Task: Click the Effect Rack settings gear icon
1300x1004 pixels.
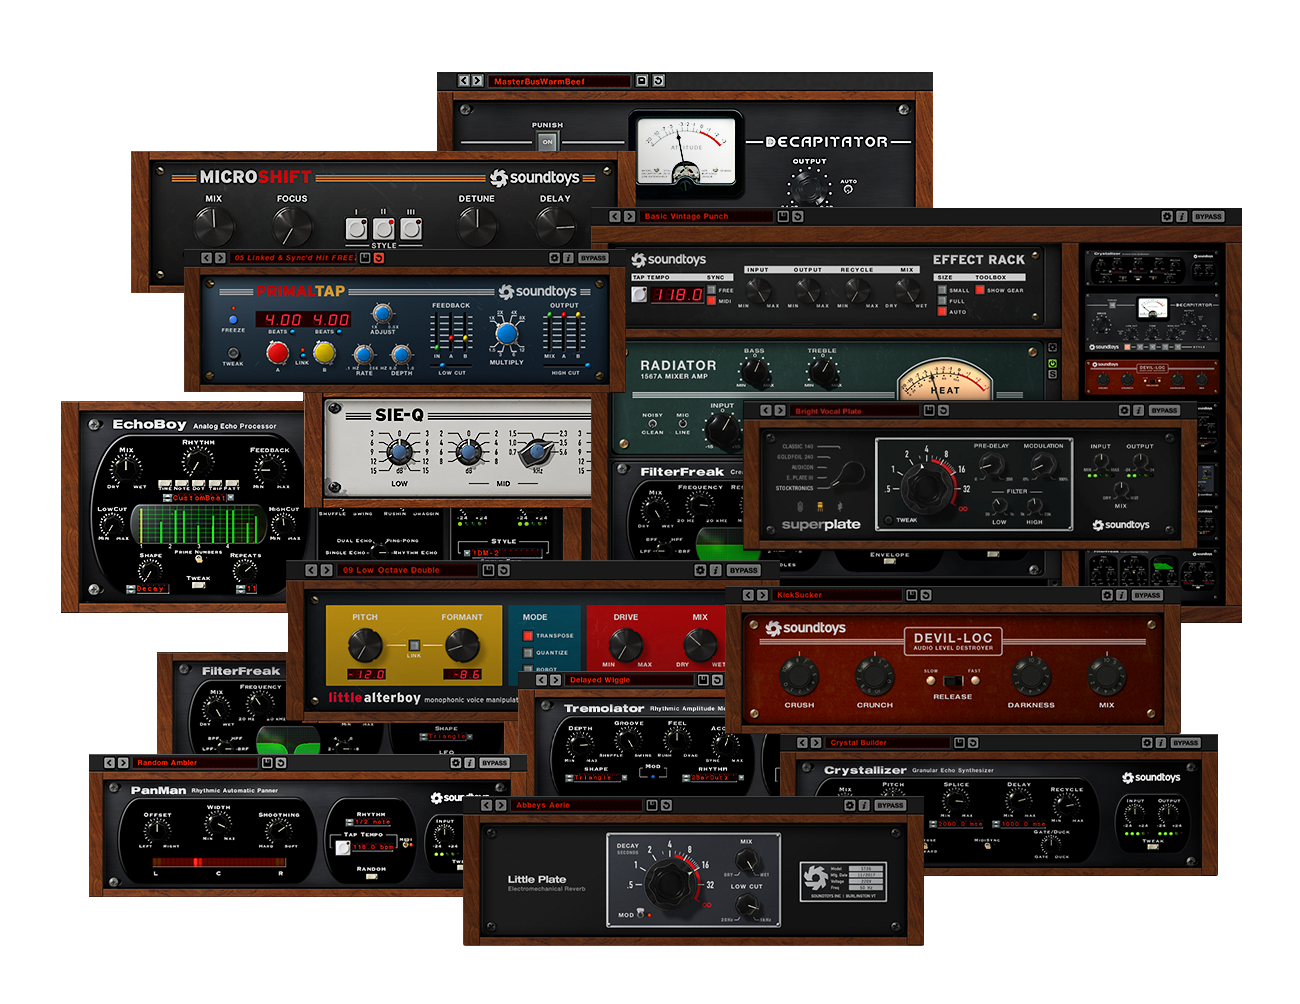Action: tap(1166, 216)
